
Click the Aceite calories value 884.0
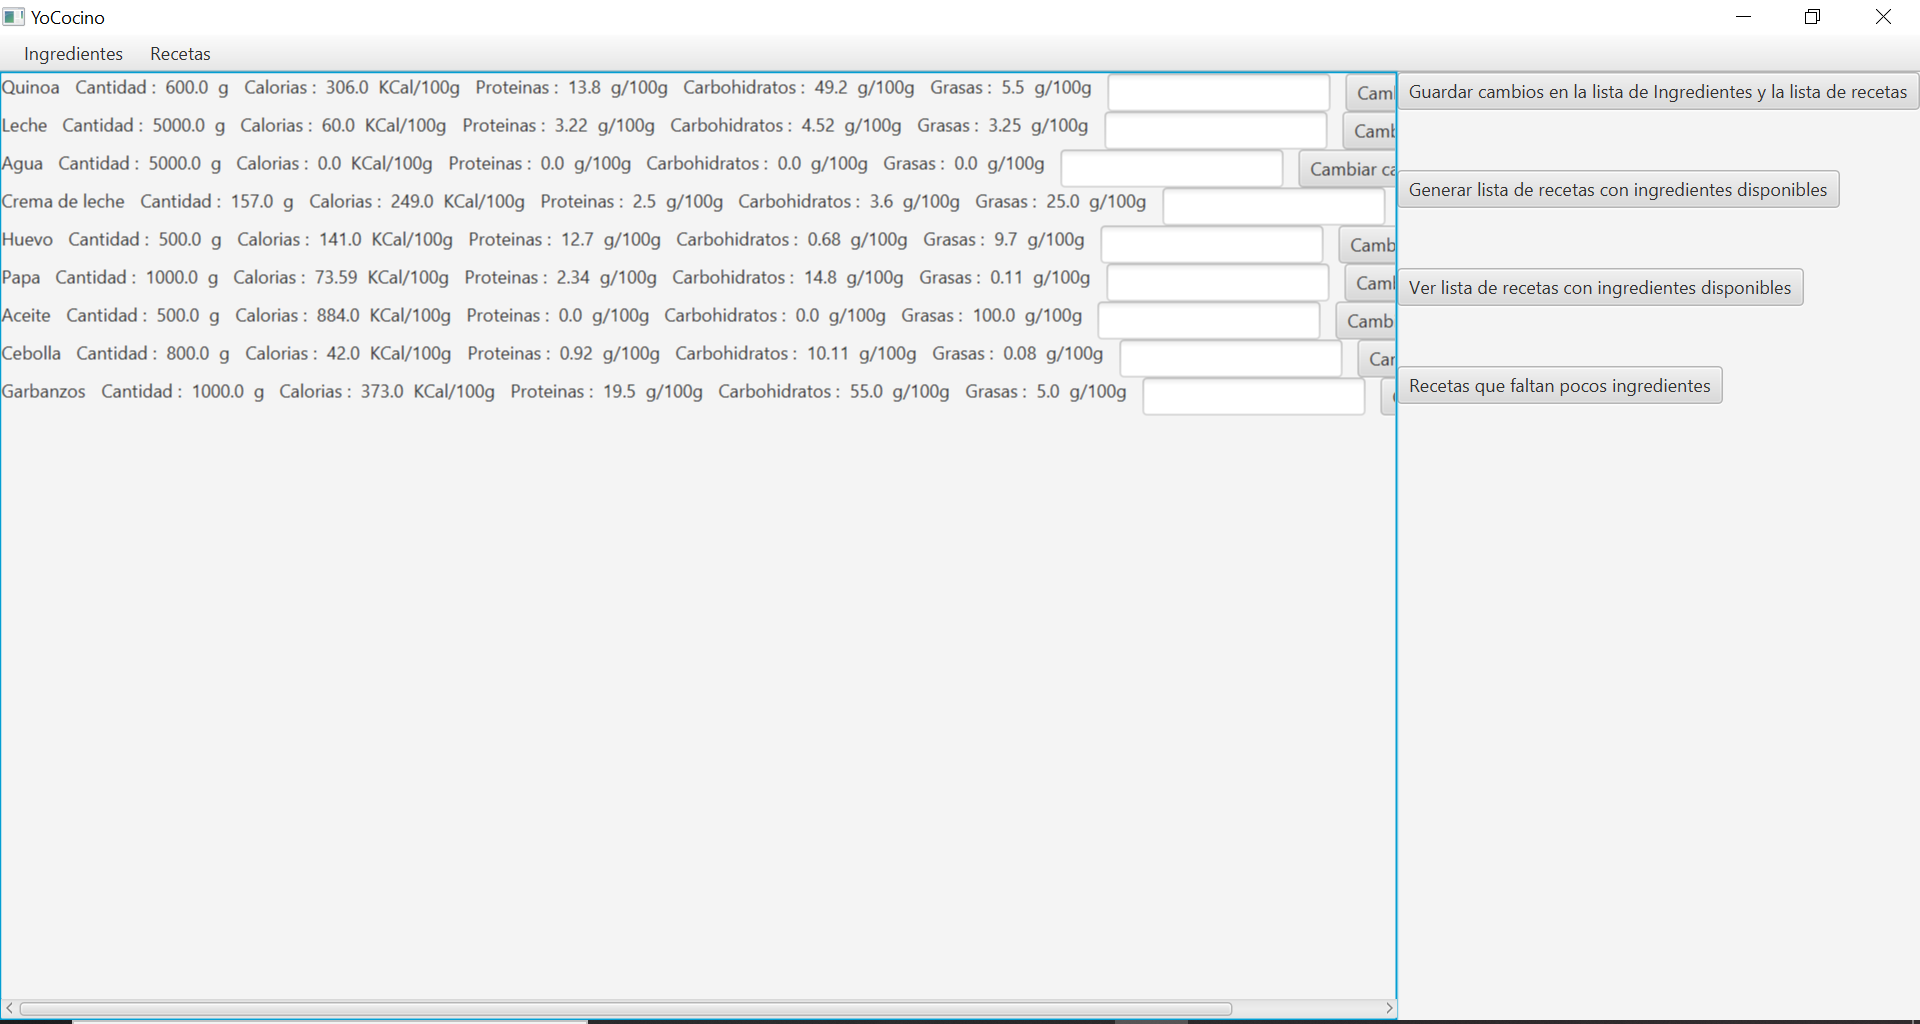tap(338, 316)
